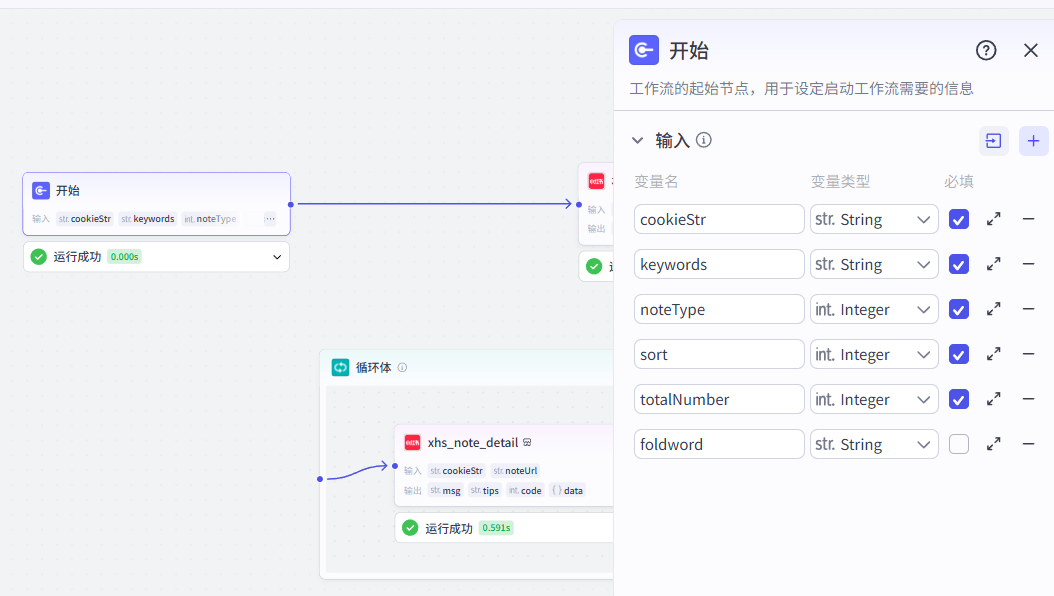
Task: Expand the cookieStr variable editor
Action: (994, 219)
